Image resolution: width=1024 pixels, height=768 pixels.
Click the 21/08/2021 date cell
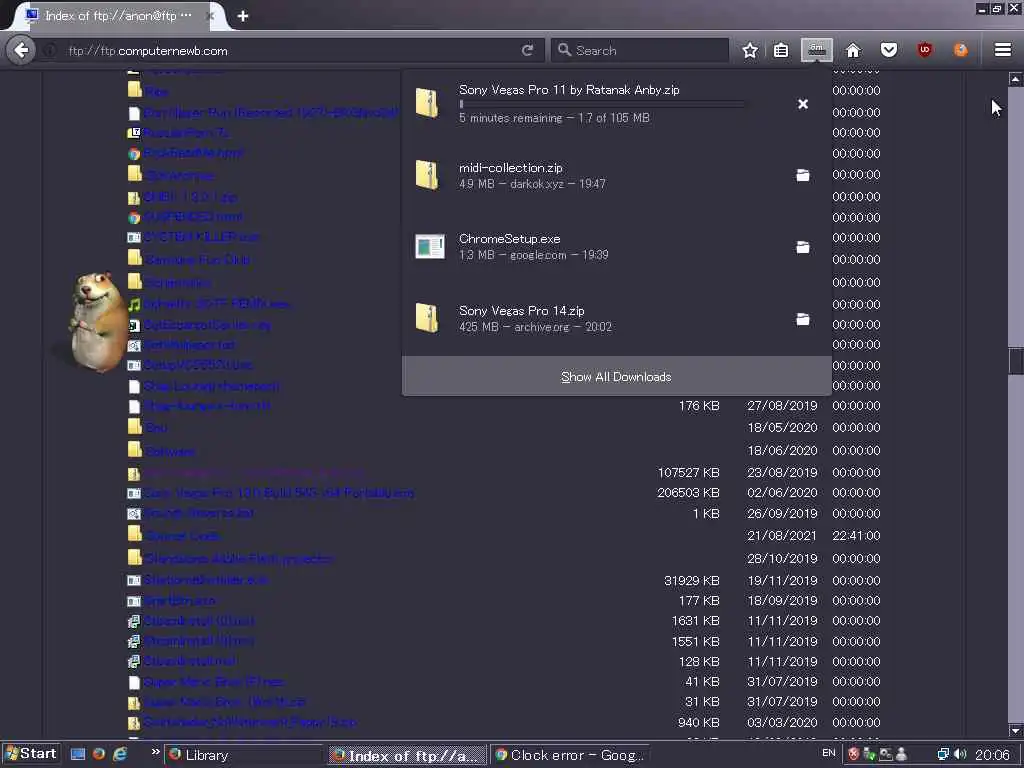[782, 536]
